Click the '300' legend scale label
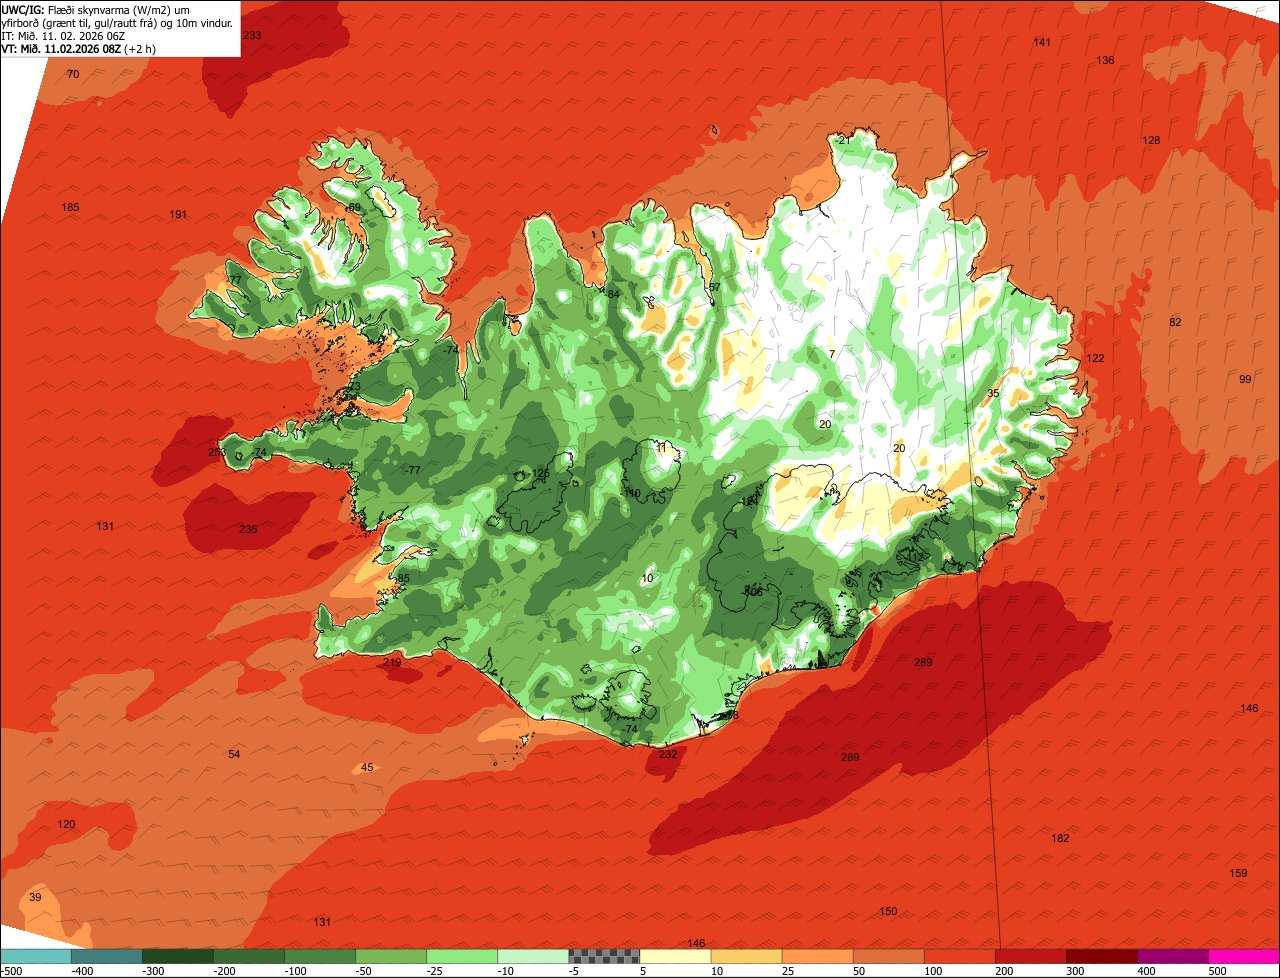1280x978 pixels. click(1075, 971)
